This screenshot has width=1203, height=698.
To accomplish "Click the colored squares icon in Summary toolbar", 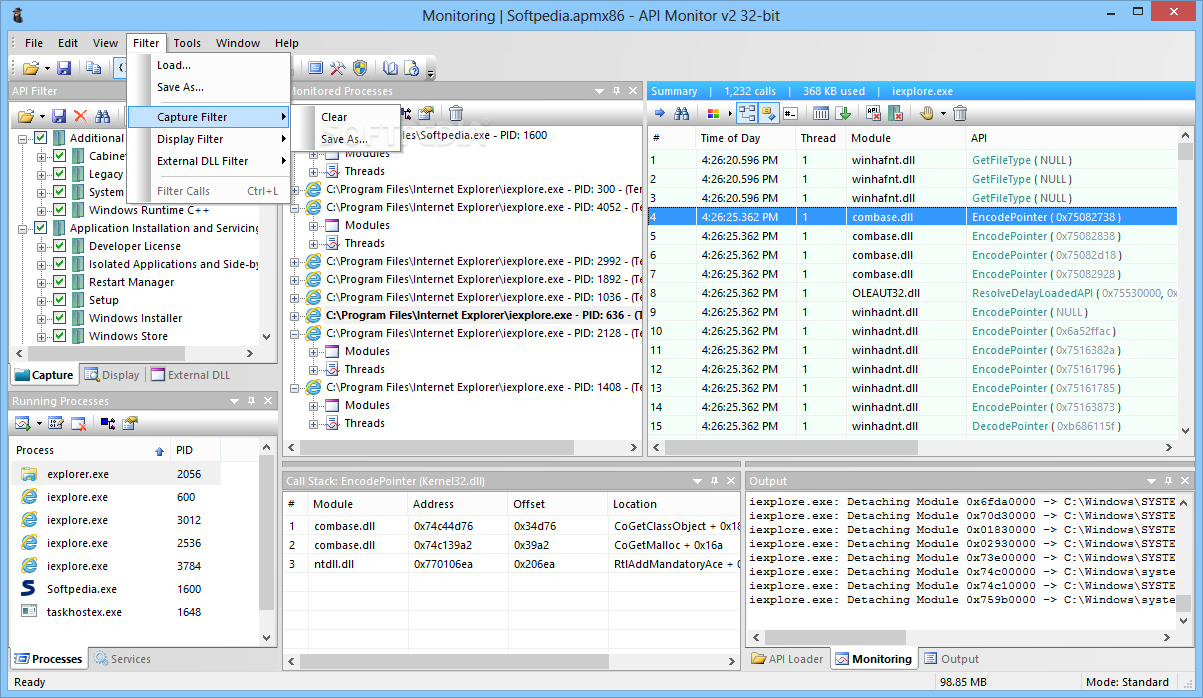I will [713, 113].
